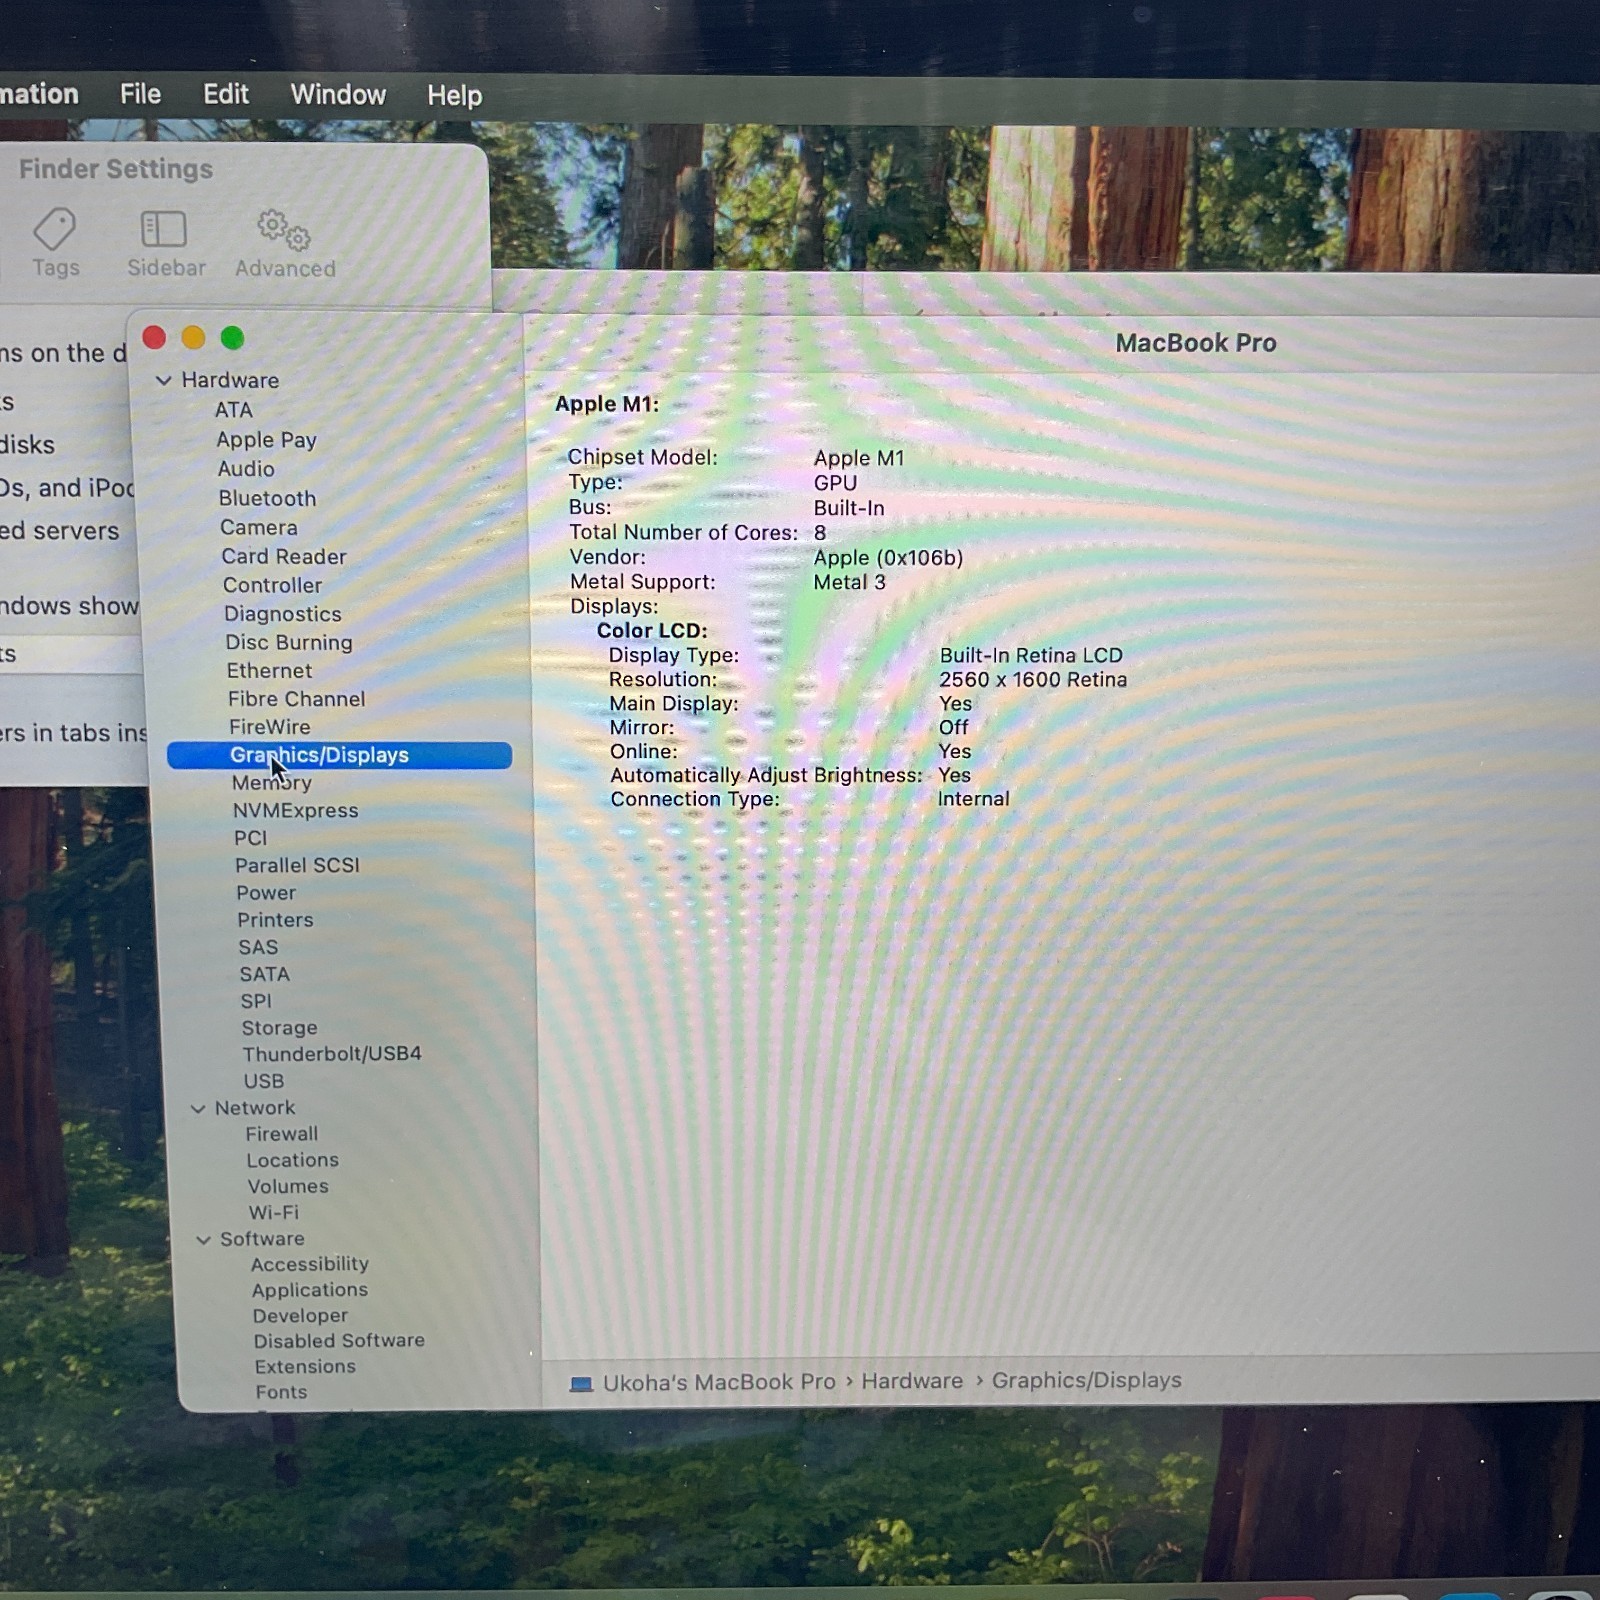Click Hardware in the path bar
This screenshot has height=1600, width=1600.
click(x=912, y=1381)
